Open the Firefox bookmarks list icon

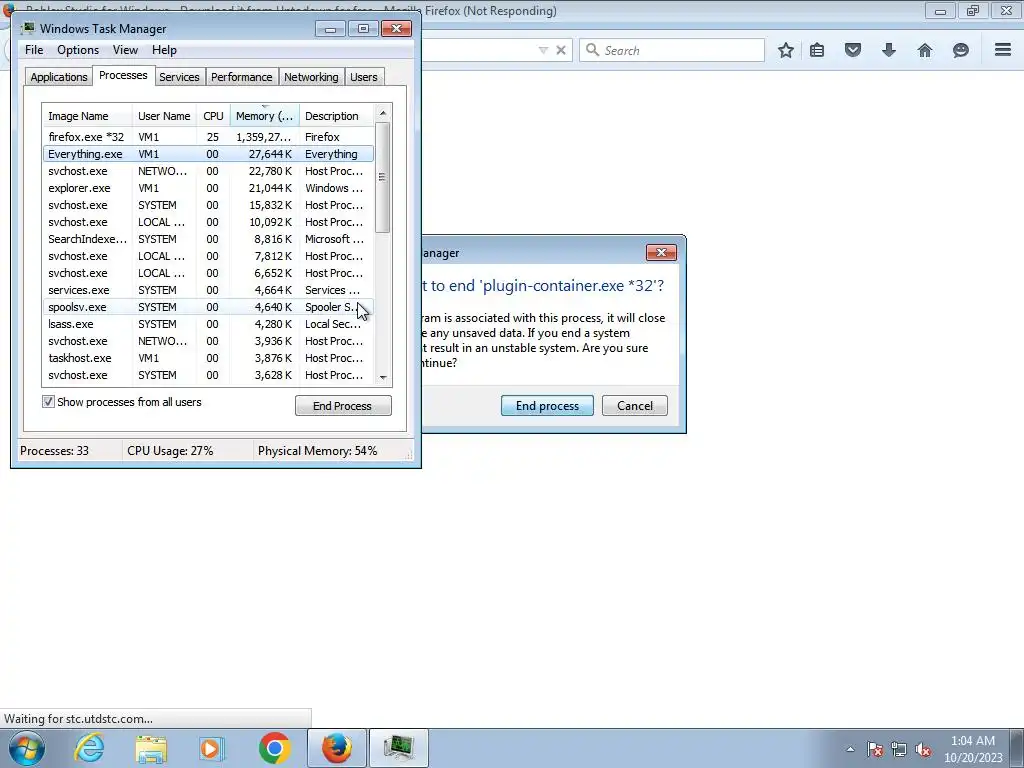tap(817, 50)
